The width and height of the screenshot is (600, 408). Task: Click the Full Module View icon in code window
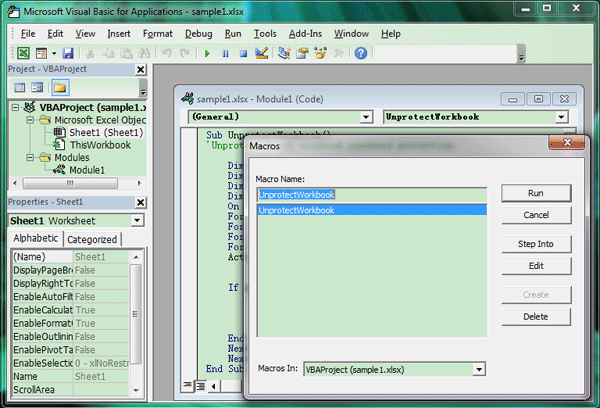201,386
